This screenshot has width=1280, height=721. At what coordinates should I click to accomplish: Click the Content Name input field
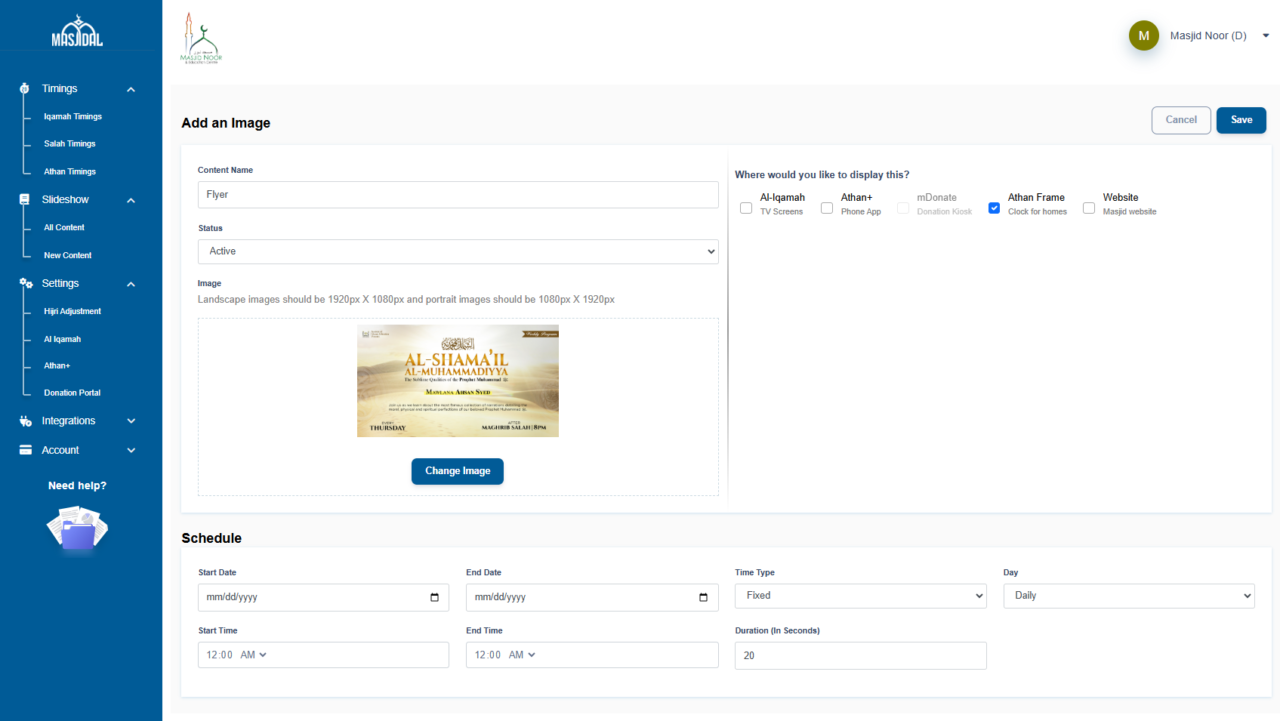tap(458, 195)
